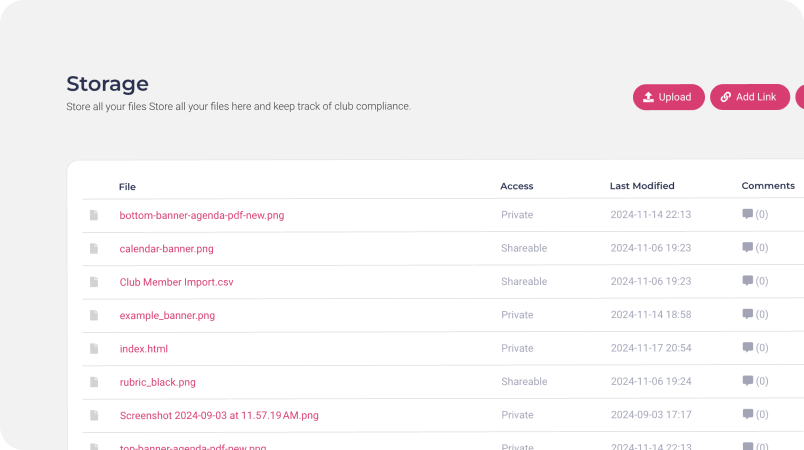
Task: Click Private access of bottom-banner-agenda-pdf-new.png
Action: (517, 215)
